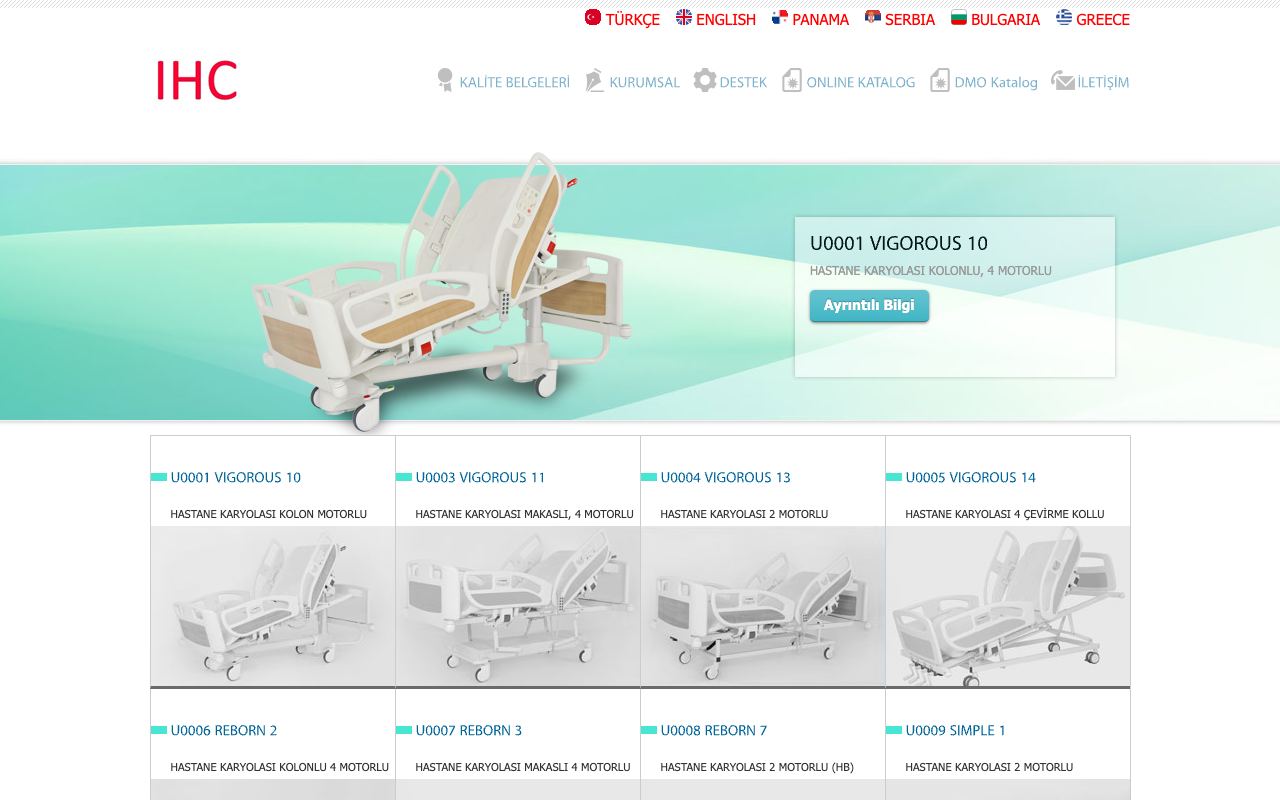The image size is (1280, 800).
Task: Click the Serbia flag icon
Action: click(x=873, y=17)
